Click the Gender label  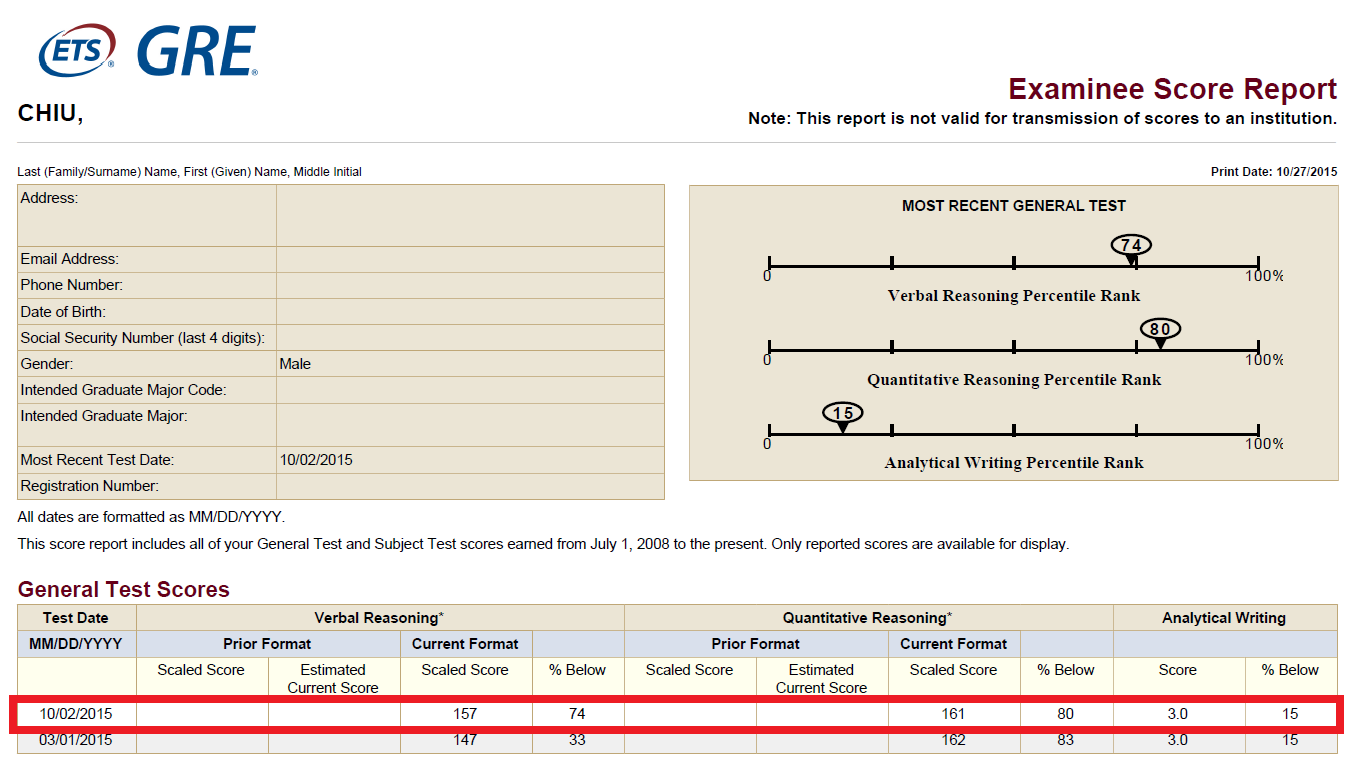47,364
